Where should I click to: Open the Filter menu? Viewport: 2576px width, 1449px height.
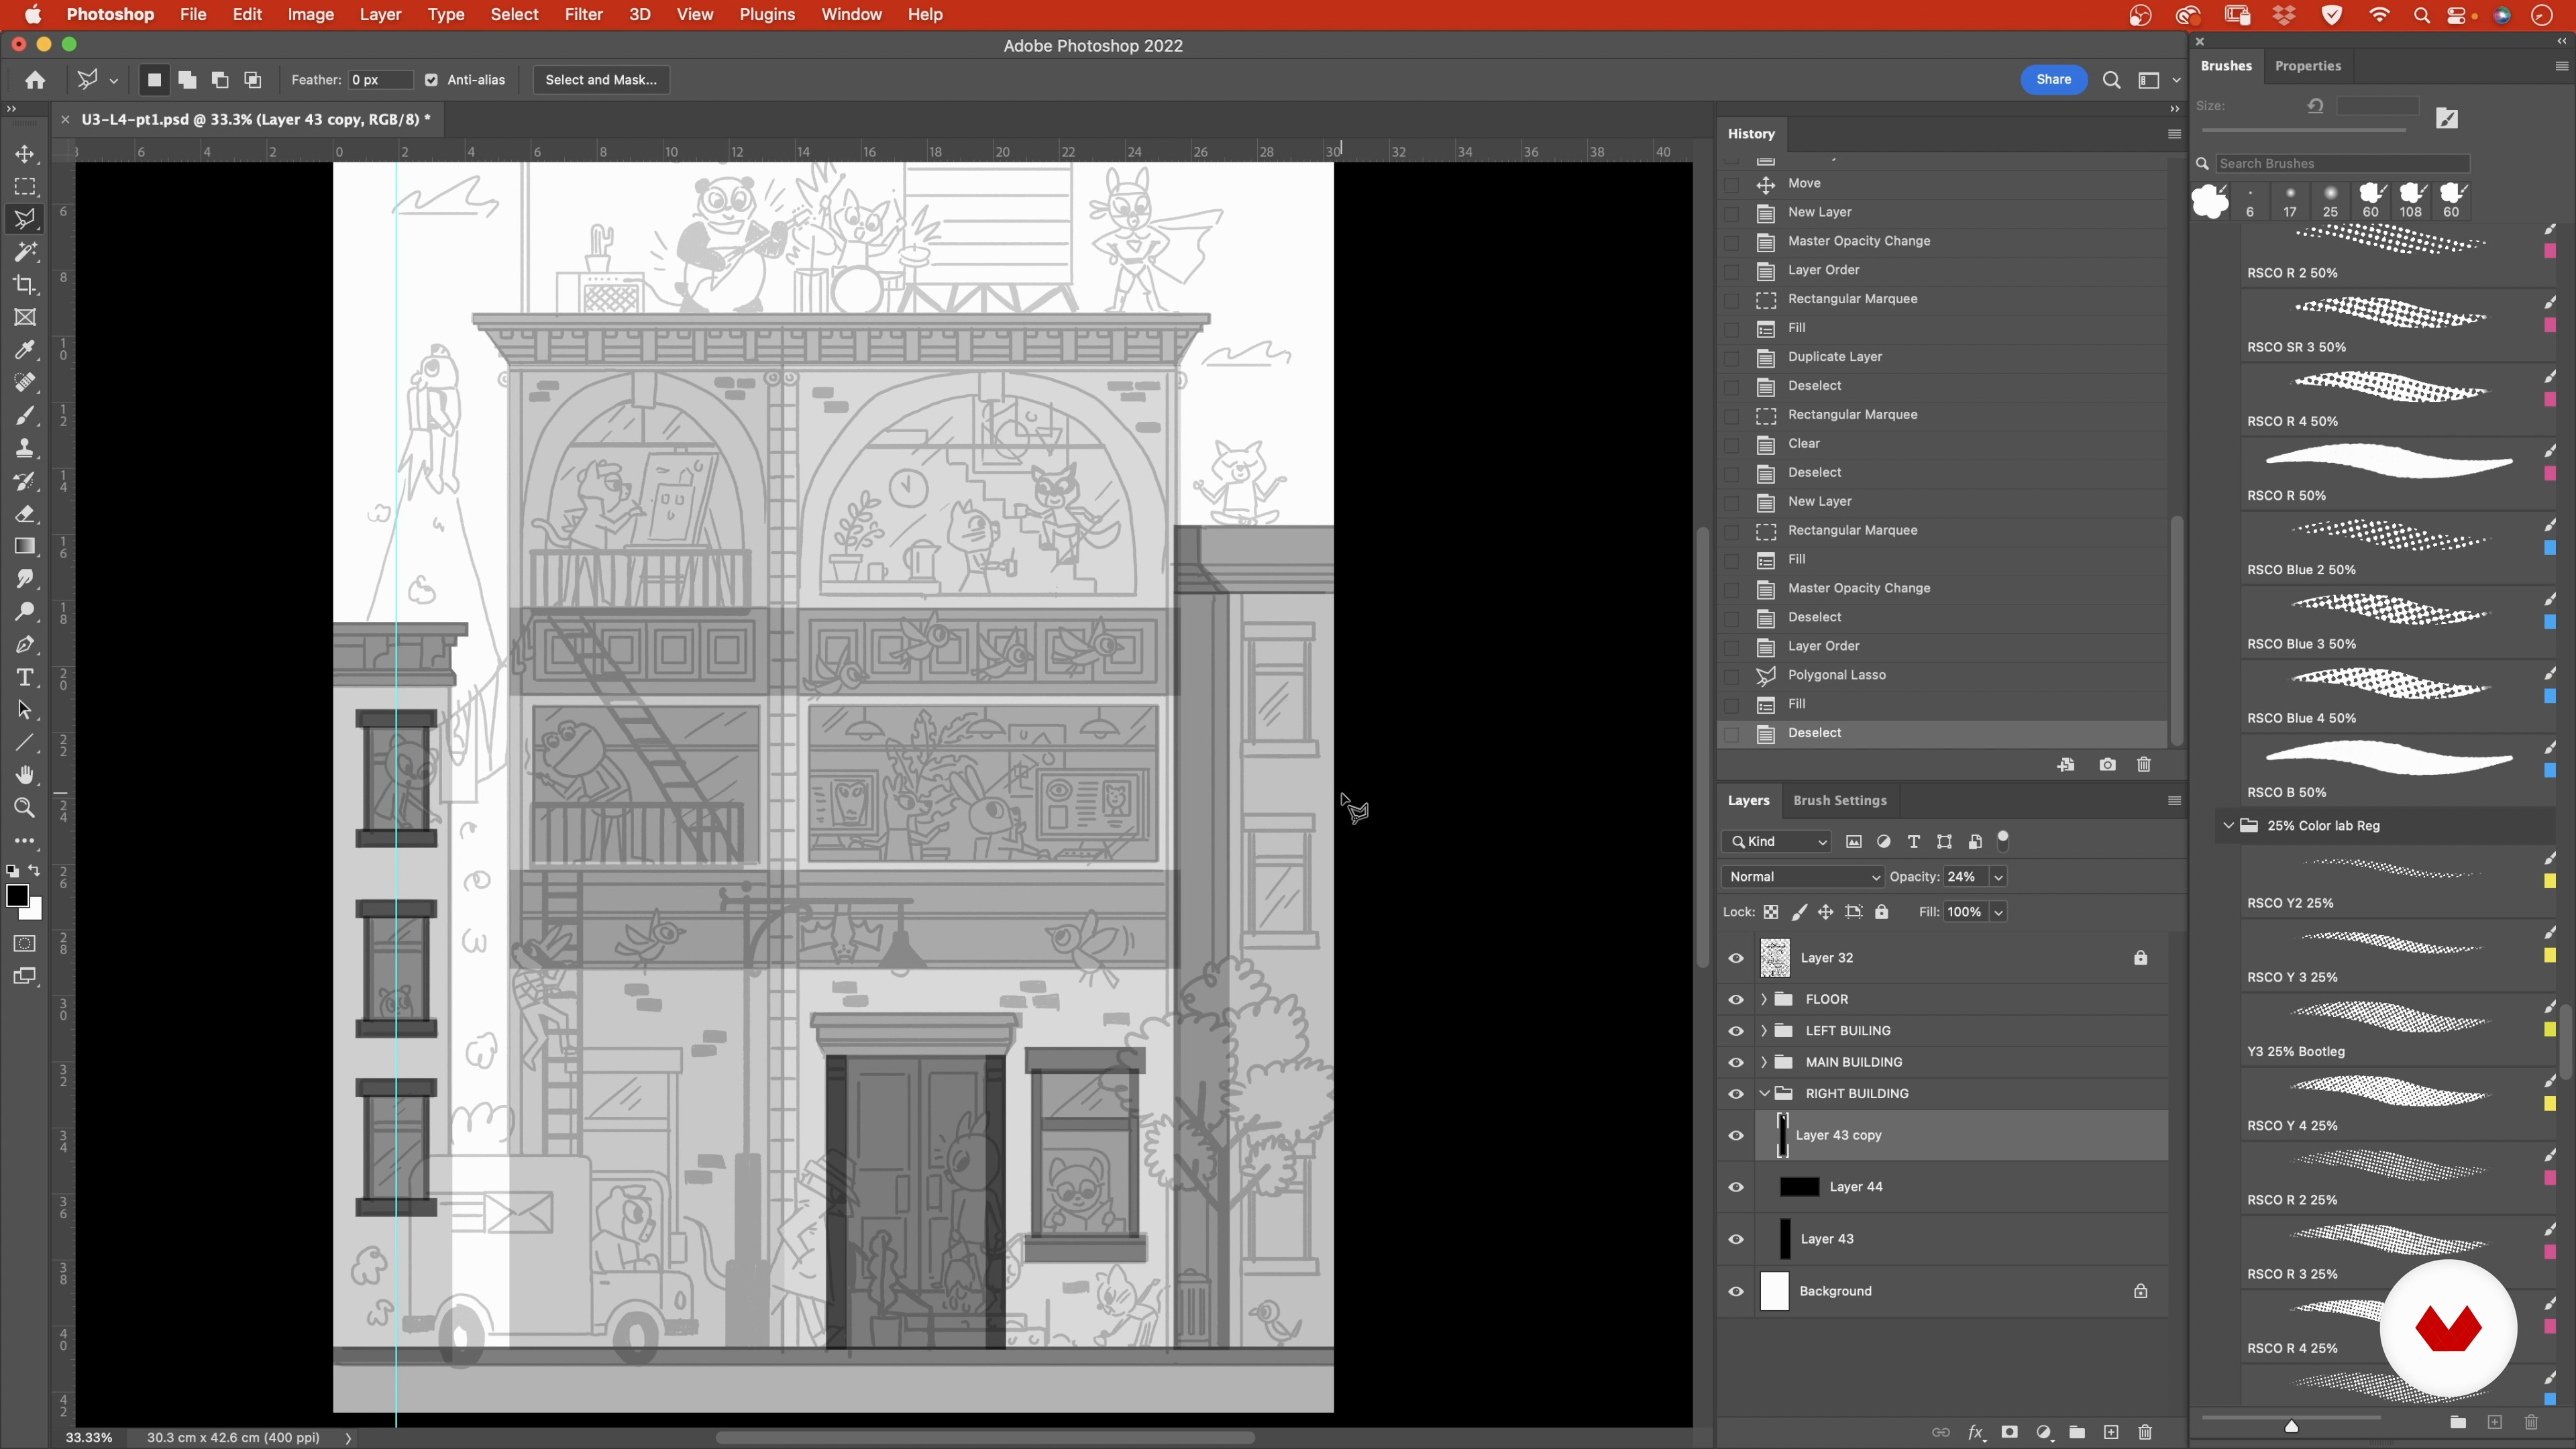[583, 15]
